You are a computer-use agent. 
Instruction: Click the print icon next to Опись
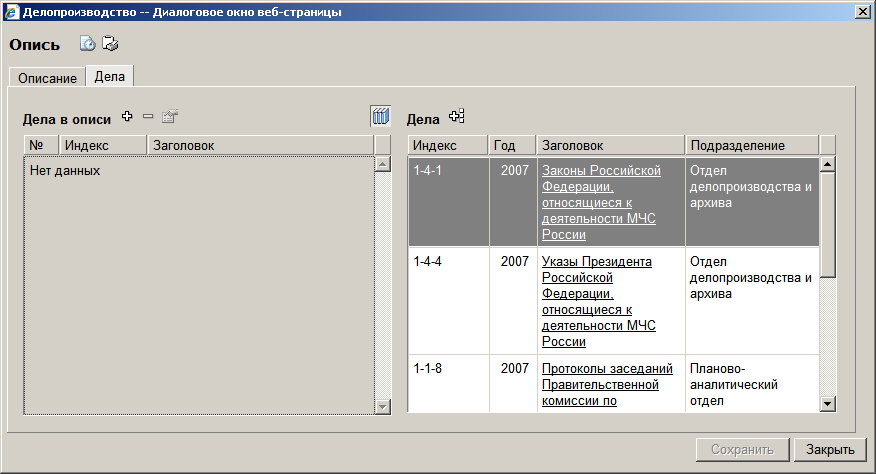pyautogui.click(x=110, y=44)
